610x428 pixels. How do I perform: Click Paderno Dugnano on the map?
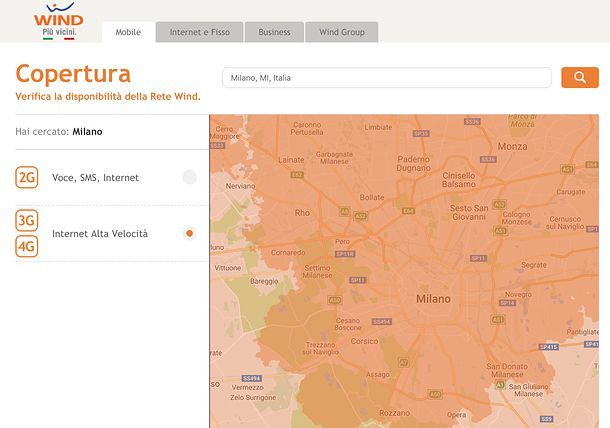(x=414, y=163)
